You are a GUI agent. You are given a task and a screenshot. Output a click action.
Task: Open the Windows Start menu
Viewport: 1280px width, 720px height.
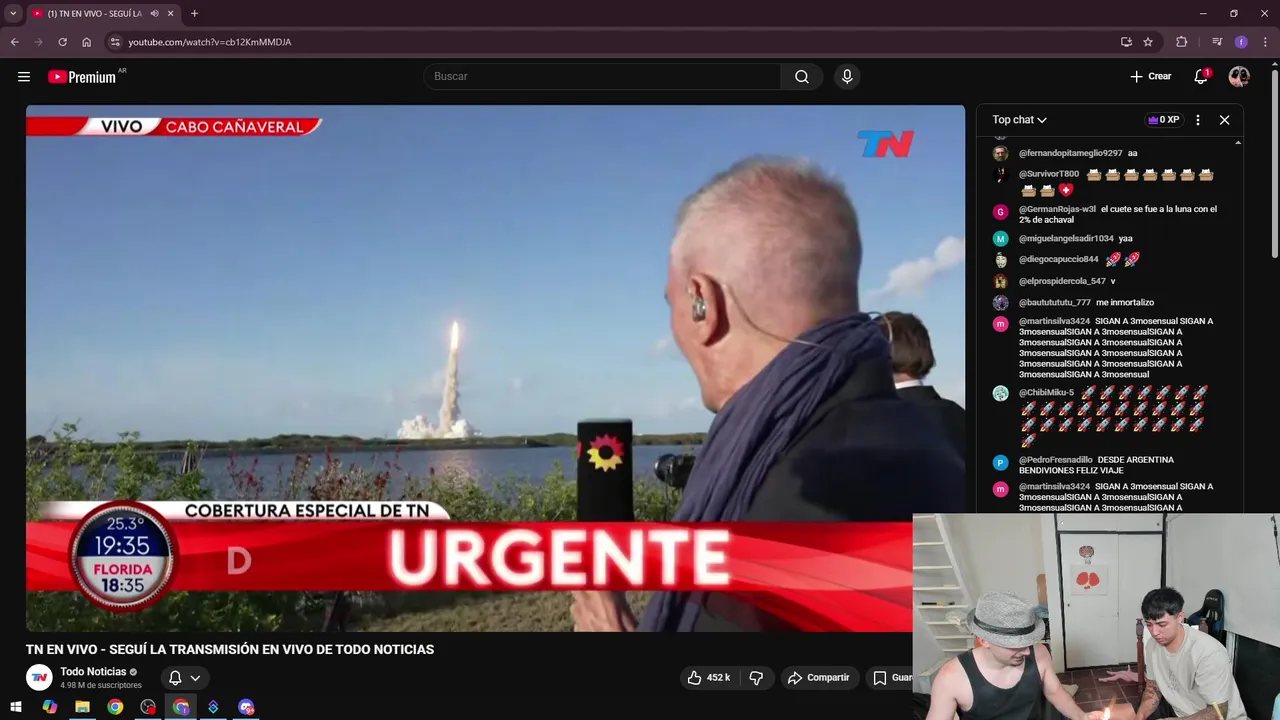pyautogui.click(x=16, y=707)
